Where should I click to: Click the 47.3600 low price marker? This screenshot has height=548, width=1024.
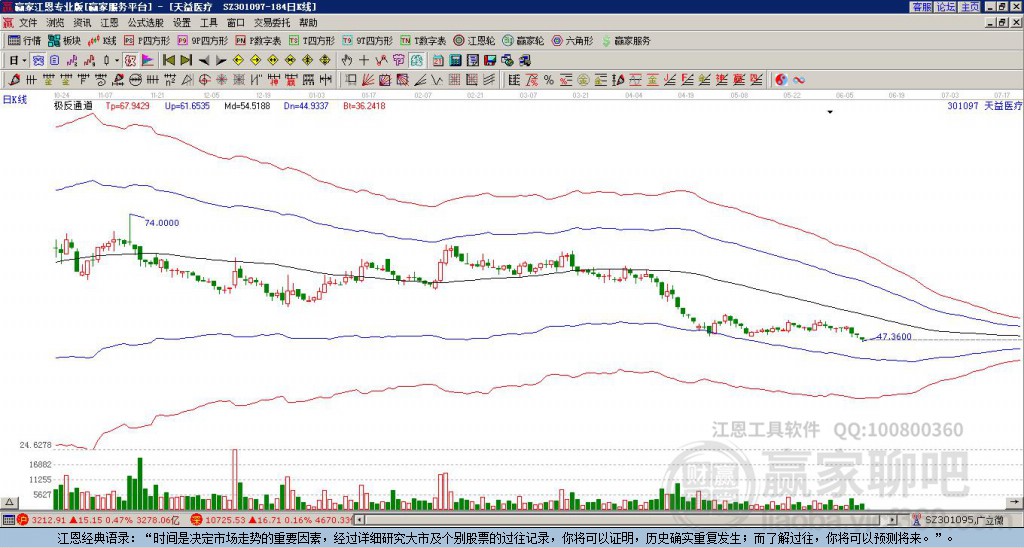pos(894,336)
